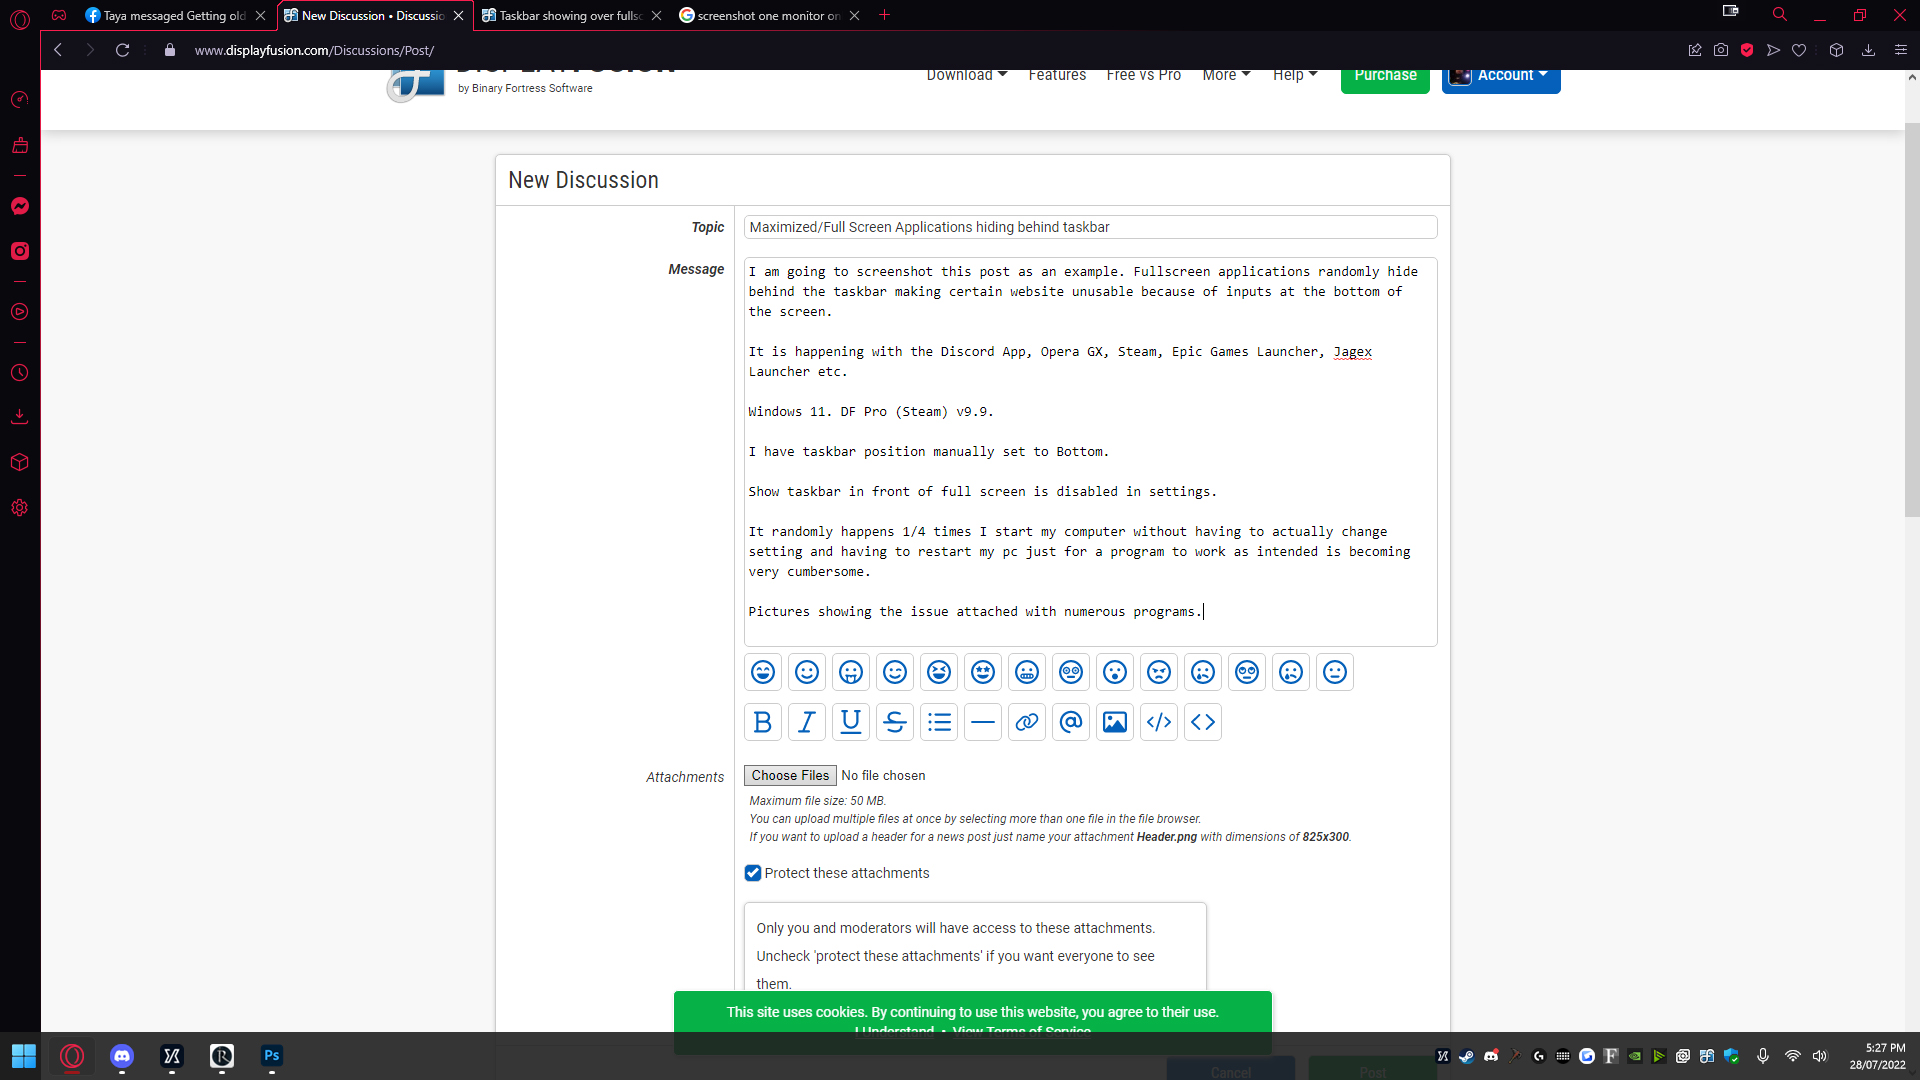Click inside the Topic input field
This screenshot has height=1080, width=1920.
pos(1090,227)
